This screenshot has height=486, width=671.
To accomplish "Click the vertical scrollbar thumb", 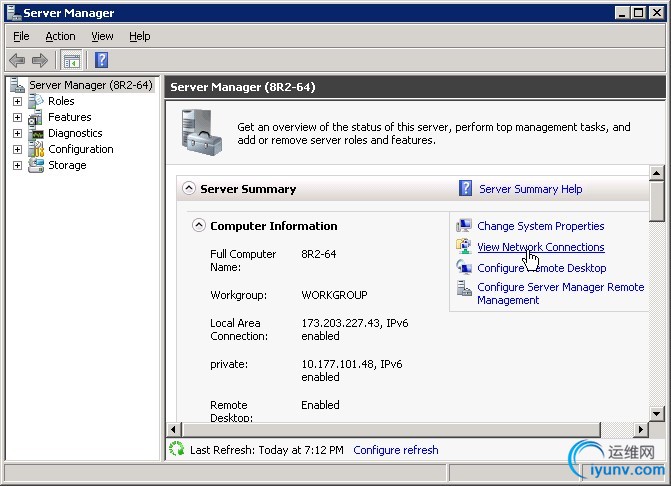I will point(656,201).
